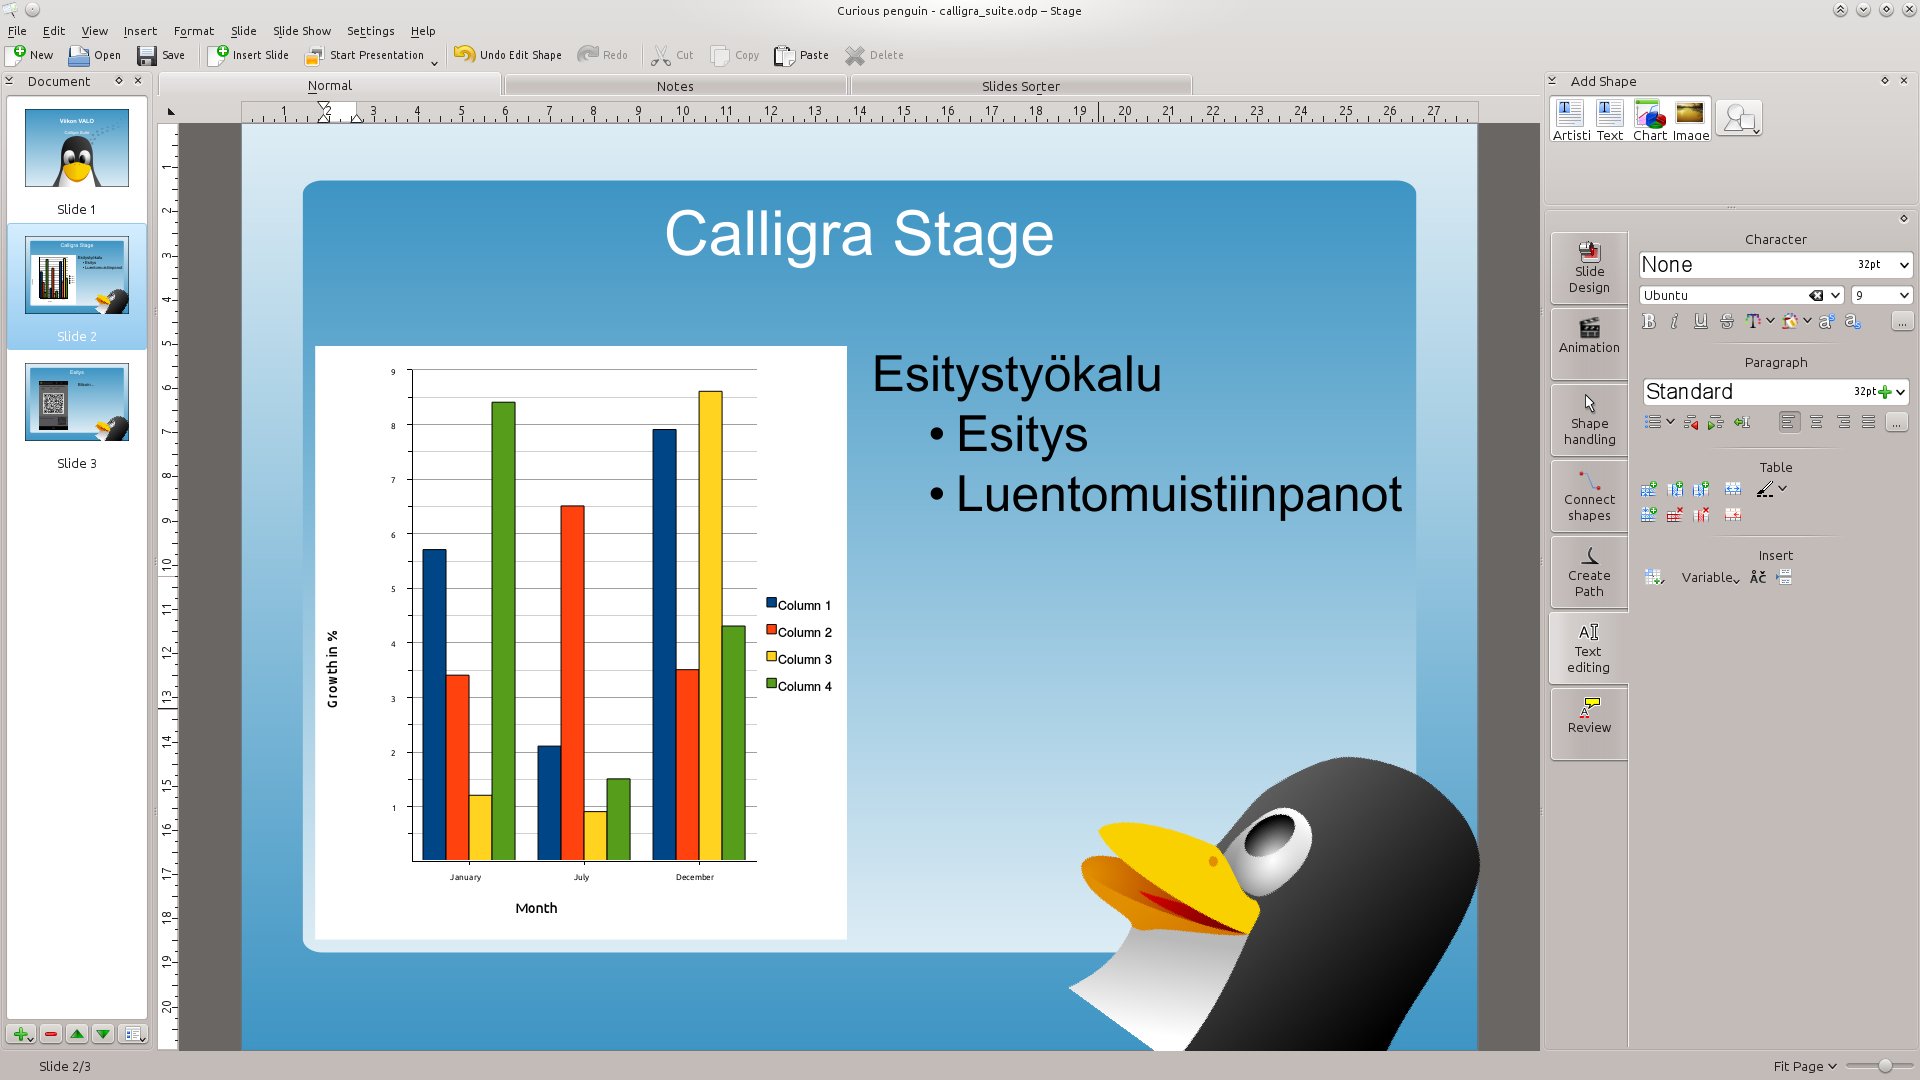Set paragraph alignment to left
Viewport: 1920px width, 1080px height.
1789,422
